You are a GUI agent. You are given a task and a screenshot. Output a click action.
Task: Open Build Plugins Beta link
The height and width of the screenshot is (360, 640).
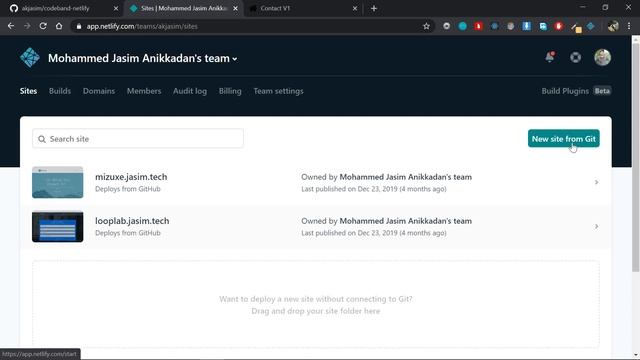[x=576, y=91]
